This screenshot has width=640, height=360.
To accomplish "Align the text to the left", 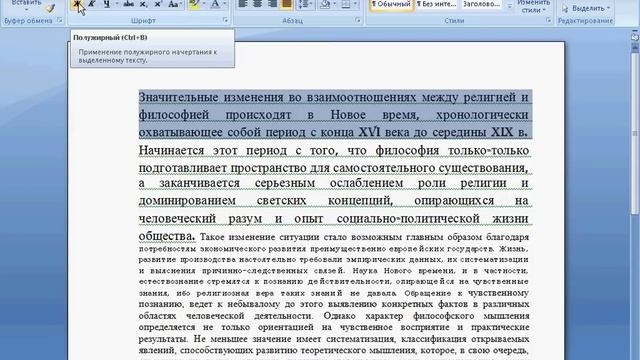I will [243, 4].
